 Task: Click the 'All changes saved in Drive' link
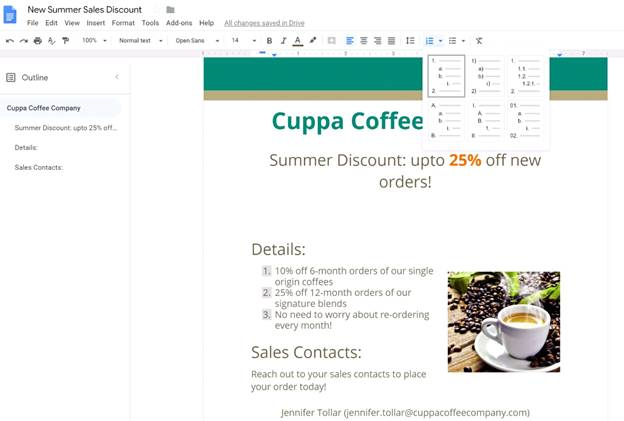point(264,23)
